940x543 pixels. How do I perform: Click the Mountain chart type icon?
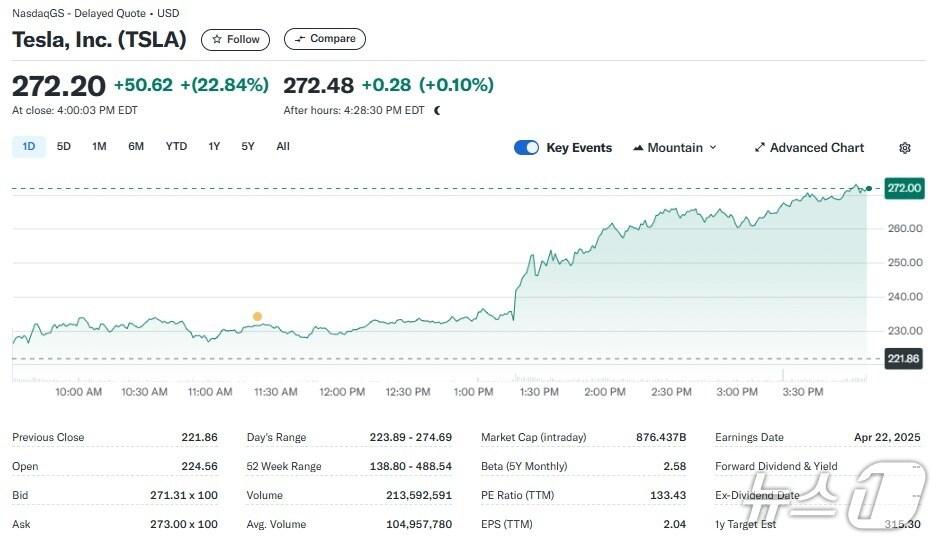click(x=638, y=148)
